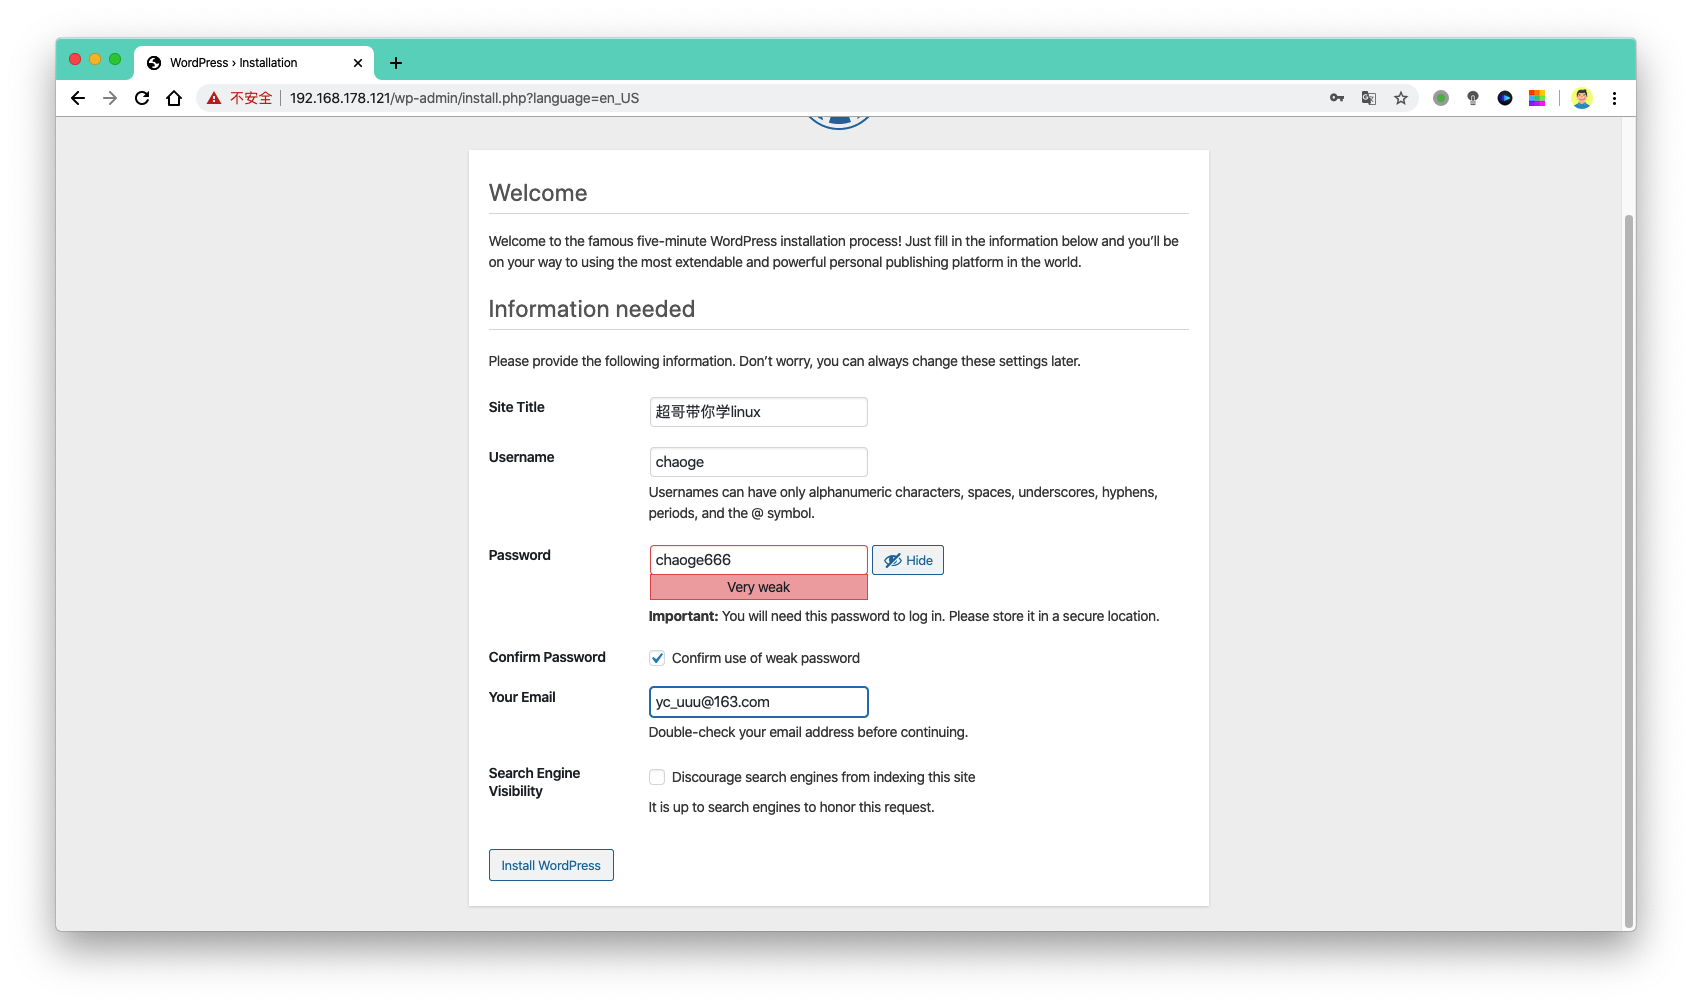Open the Chrome three-dot menu

(1614, 98)
